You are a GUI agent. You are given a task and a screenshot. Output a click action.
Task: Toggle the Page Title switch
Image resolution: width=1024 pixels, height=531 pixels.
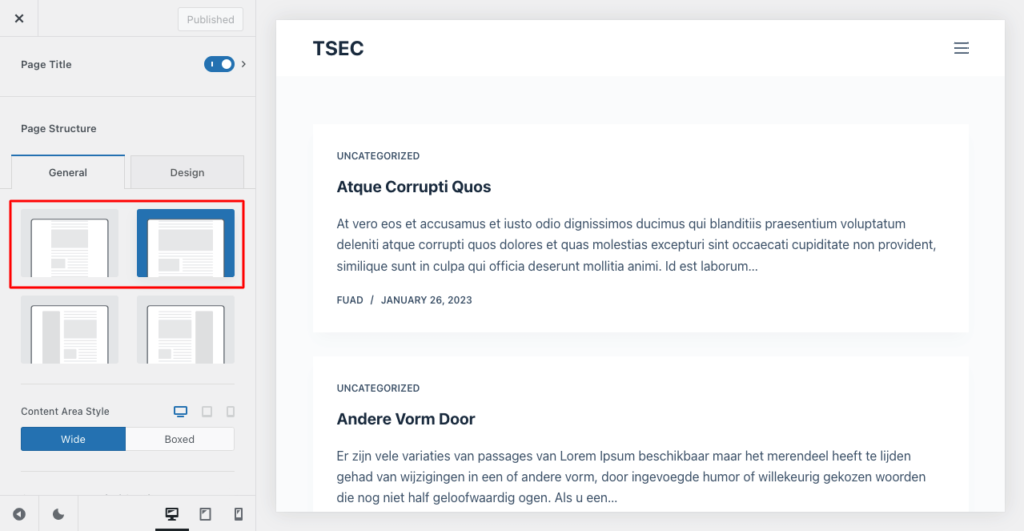click(x=219, y=64)
